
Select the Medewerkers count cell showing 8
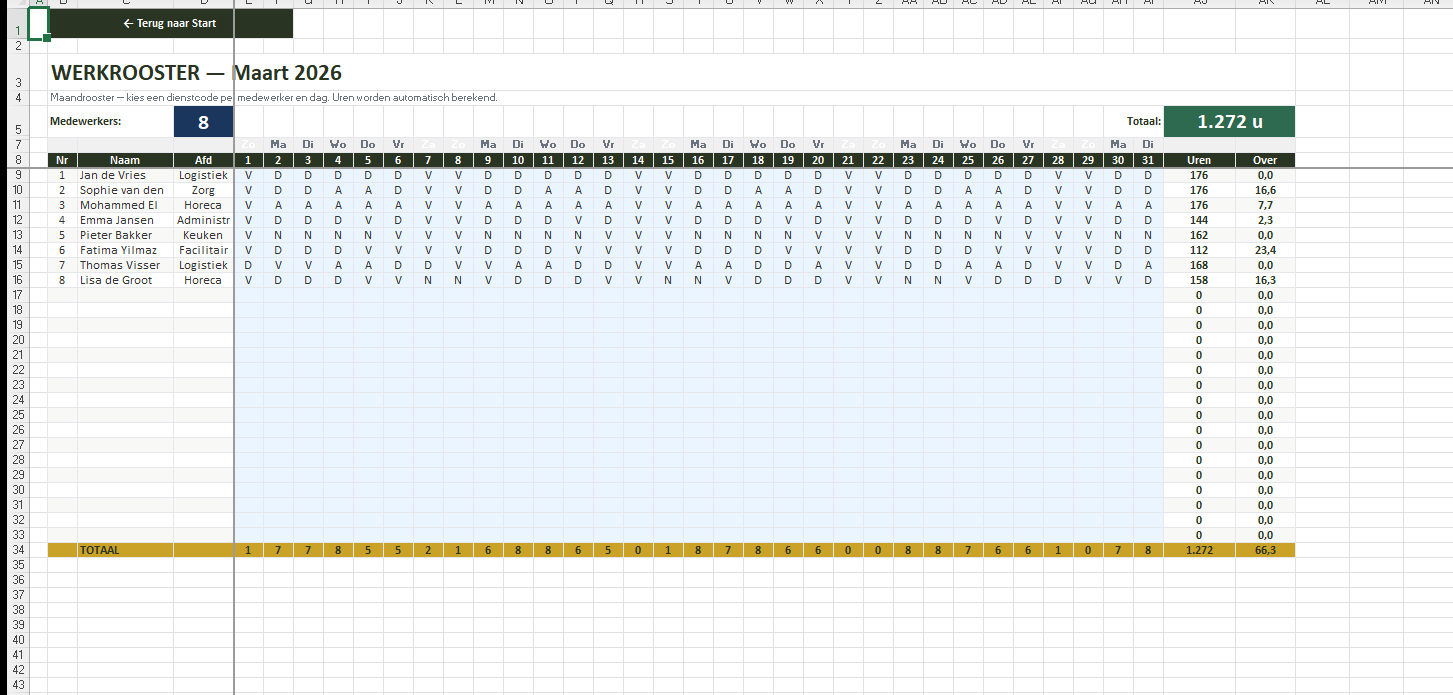pyautogui.click(x=202, y=120)
